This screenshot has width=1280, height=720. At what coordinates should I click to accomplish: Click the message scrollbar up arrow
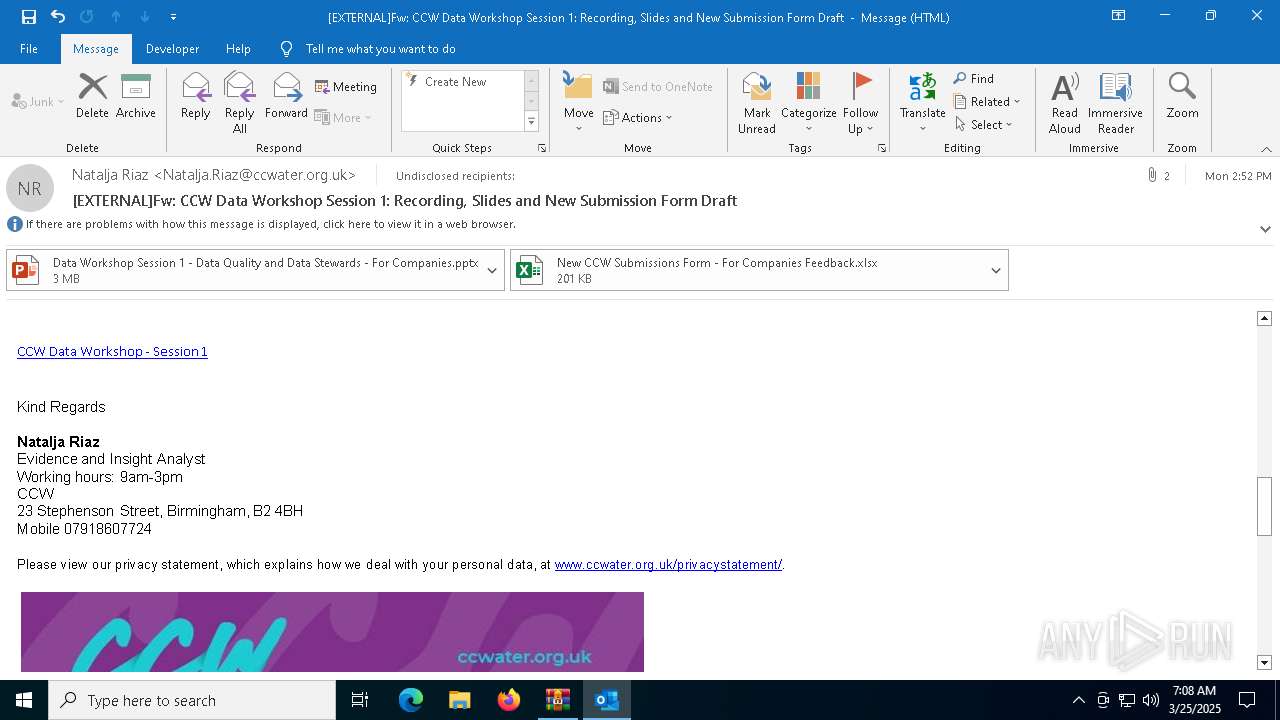tap(1264, 318)
